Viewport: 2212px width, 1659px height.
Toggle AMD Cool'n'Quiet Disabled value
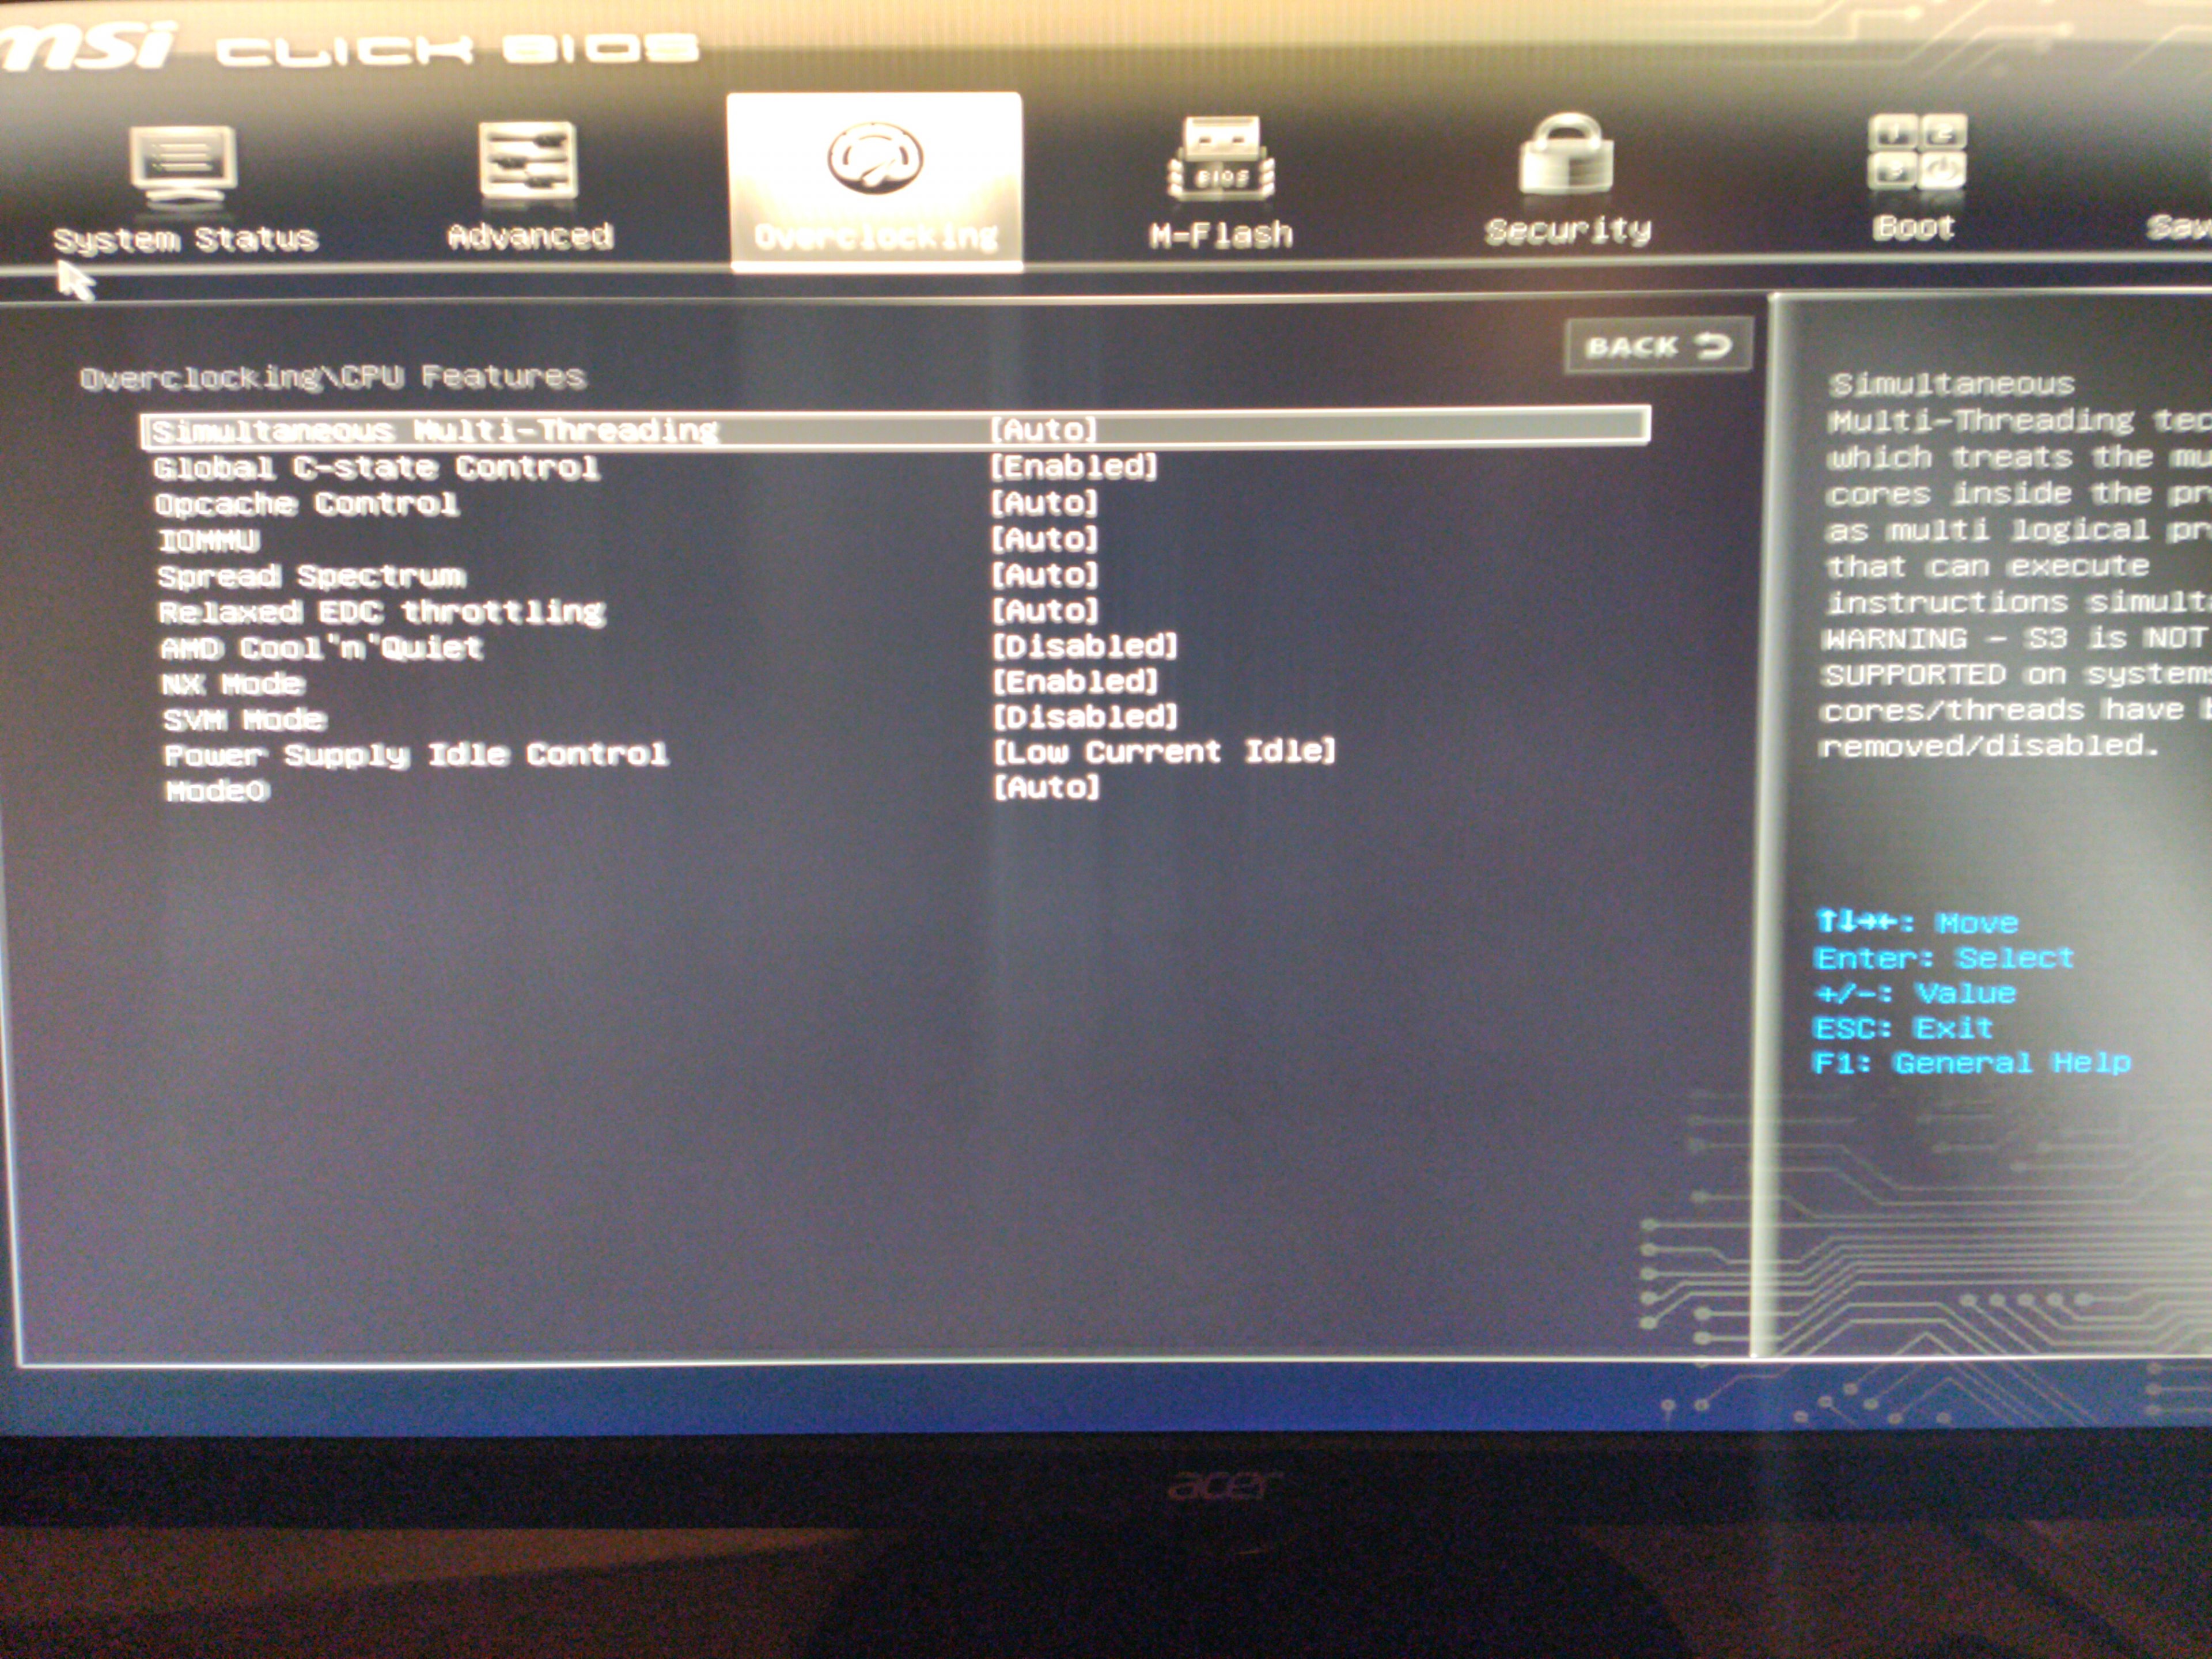tap(1084, 646)
